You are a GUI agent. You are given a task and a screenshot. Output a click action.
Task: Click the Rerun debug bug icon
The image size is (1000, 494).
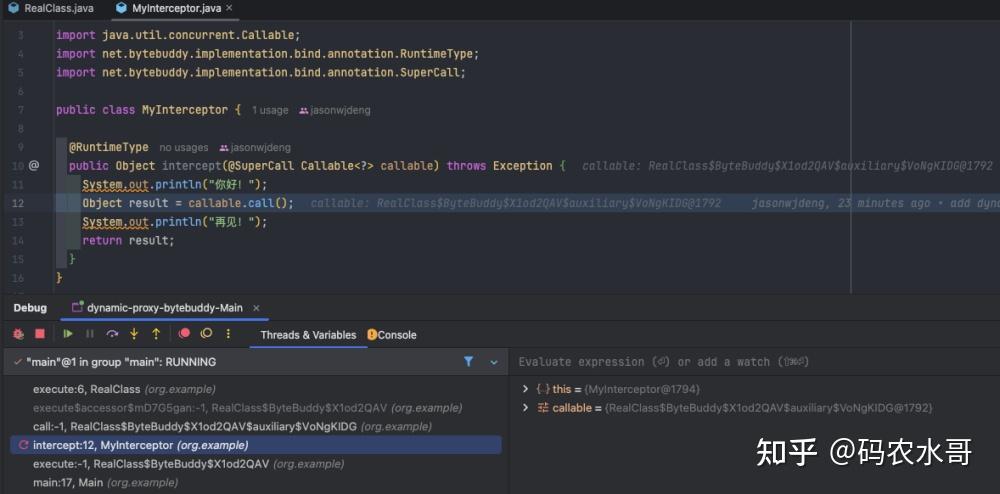tap(18, 334)
